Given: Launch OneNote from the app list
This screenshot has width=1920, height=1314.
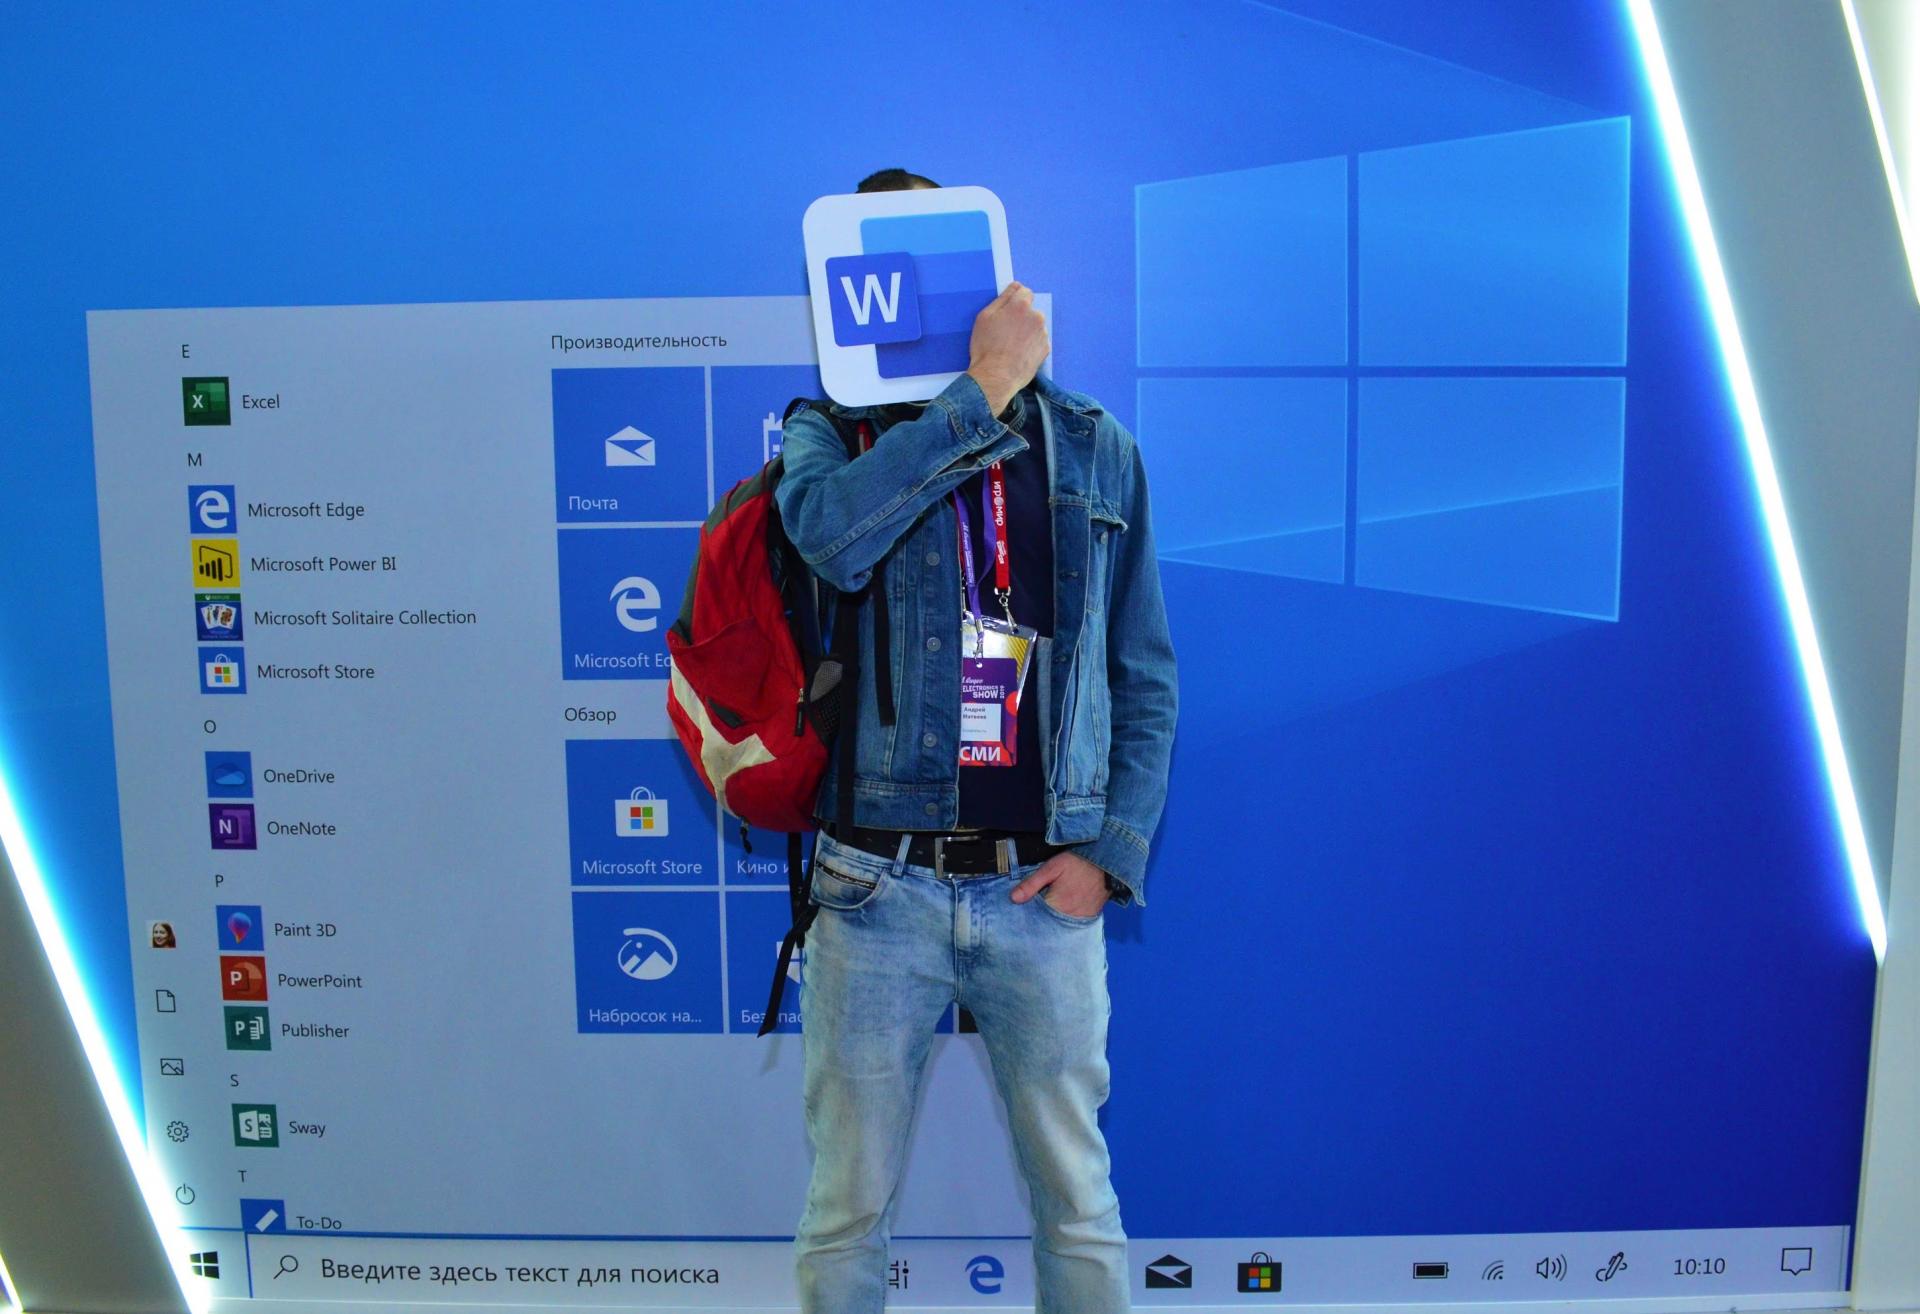Looking at the screenshot, I should pos(273,828).
